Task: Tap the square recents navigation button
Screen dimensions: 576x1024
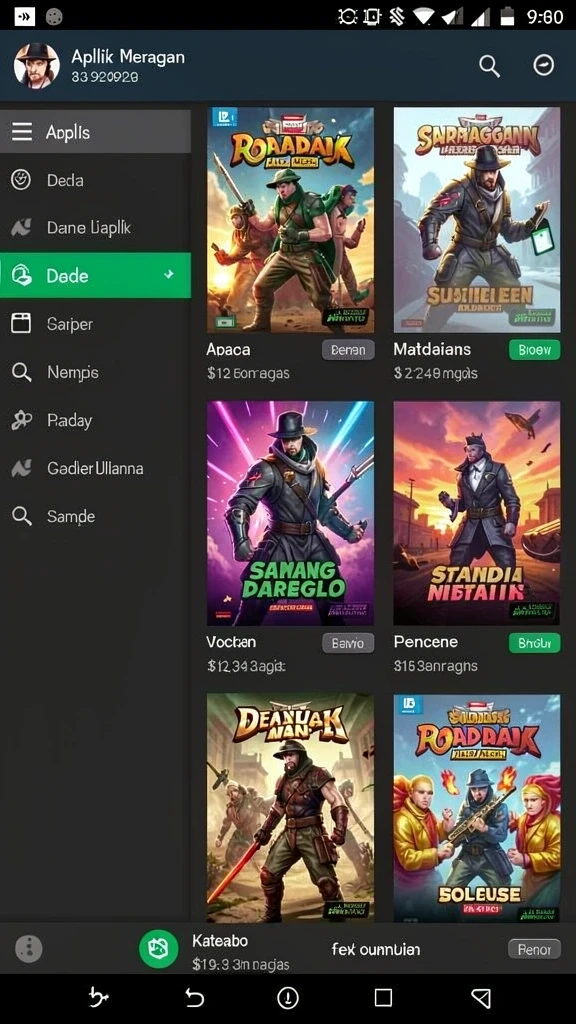Action: [383, 998]
